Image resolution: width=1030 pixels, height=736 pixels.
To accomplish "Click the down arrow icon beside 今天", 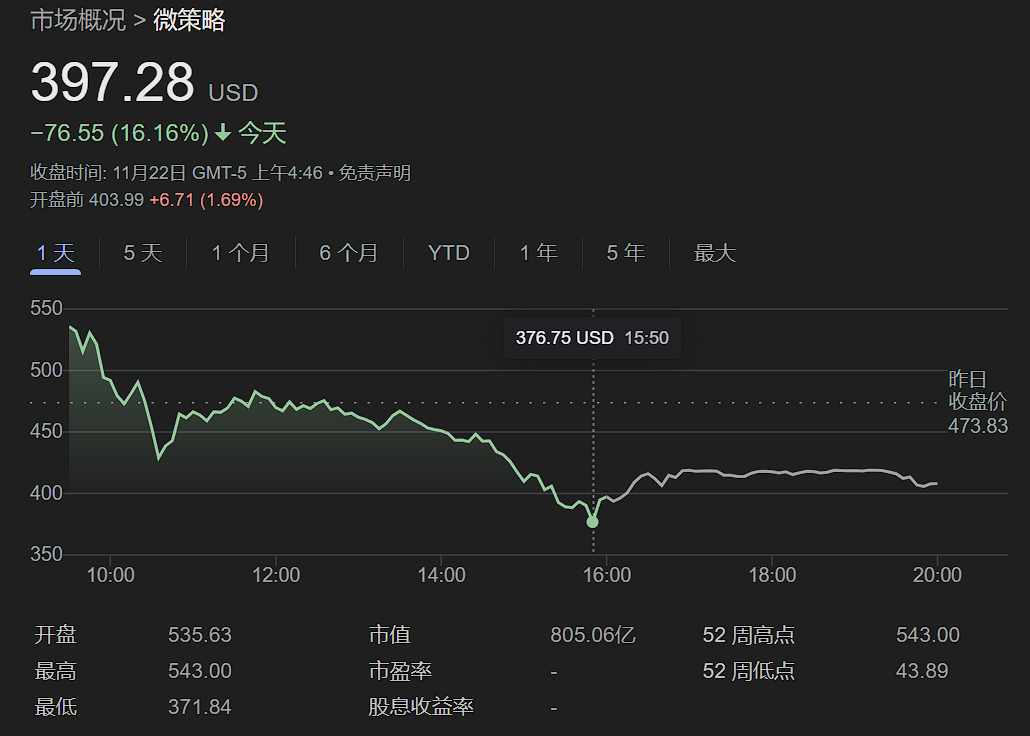I will pos(223,132).
